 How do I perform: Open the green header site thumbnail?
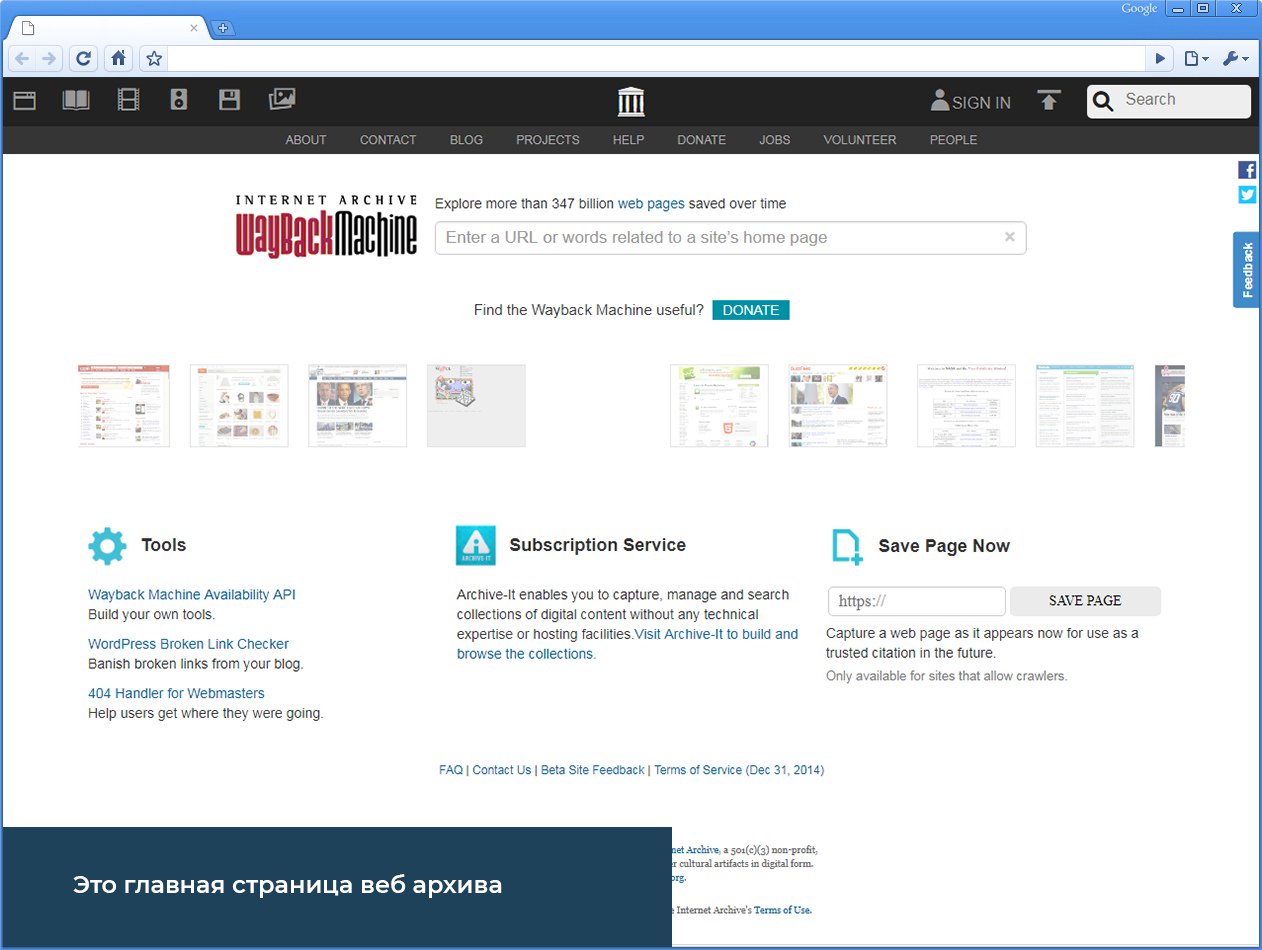pyautogui.click(x=719, y=405)
